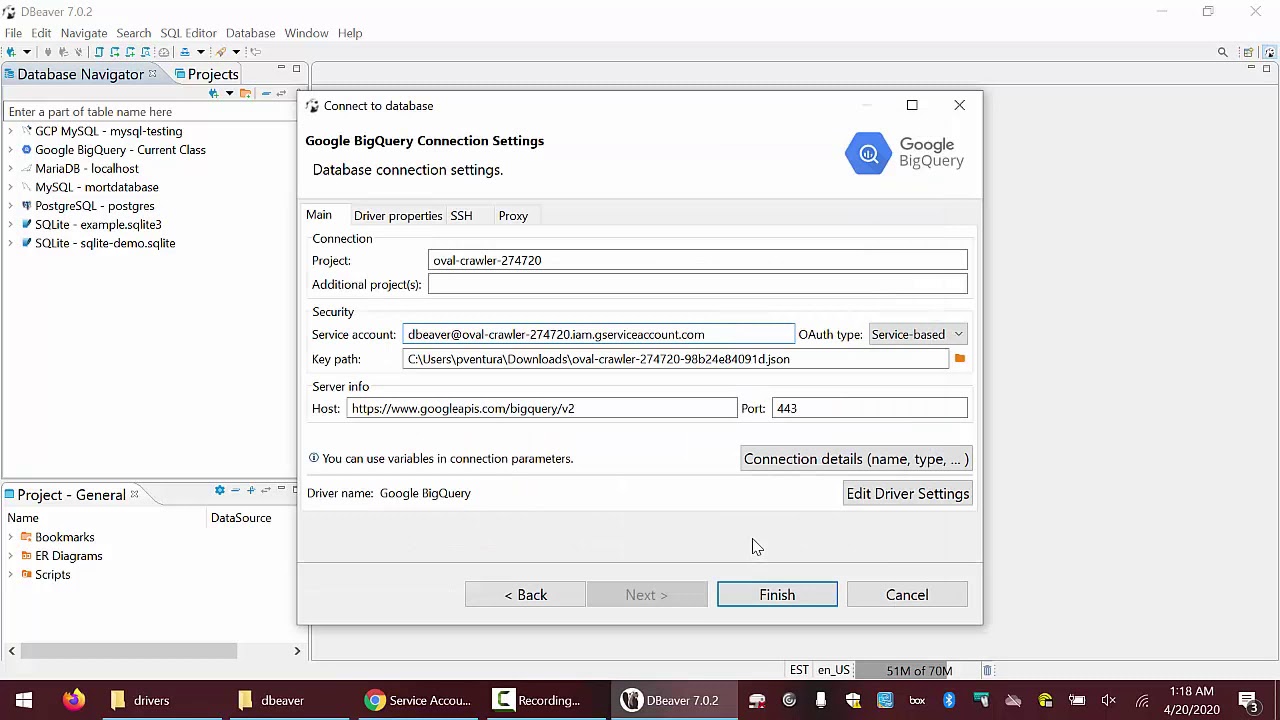1280x720 pixels.
Task: Click the Invalidate/Reconnect icon in main toolbar
Action: [x=63, y=52]
